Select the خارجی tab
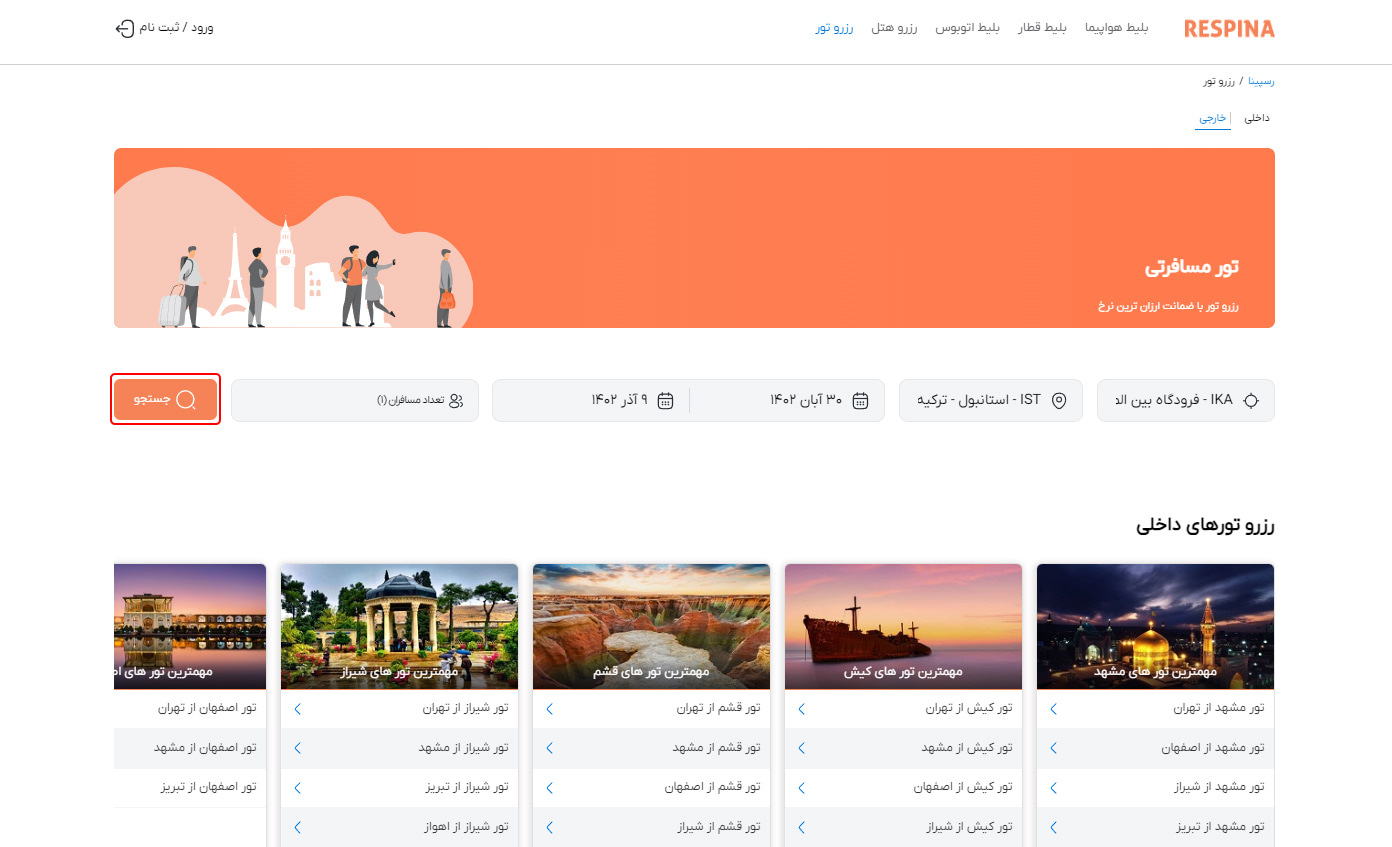This screenshot has width=1392, height=847. coord(1213,117)
